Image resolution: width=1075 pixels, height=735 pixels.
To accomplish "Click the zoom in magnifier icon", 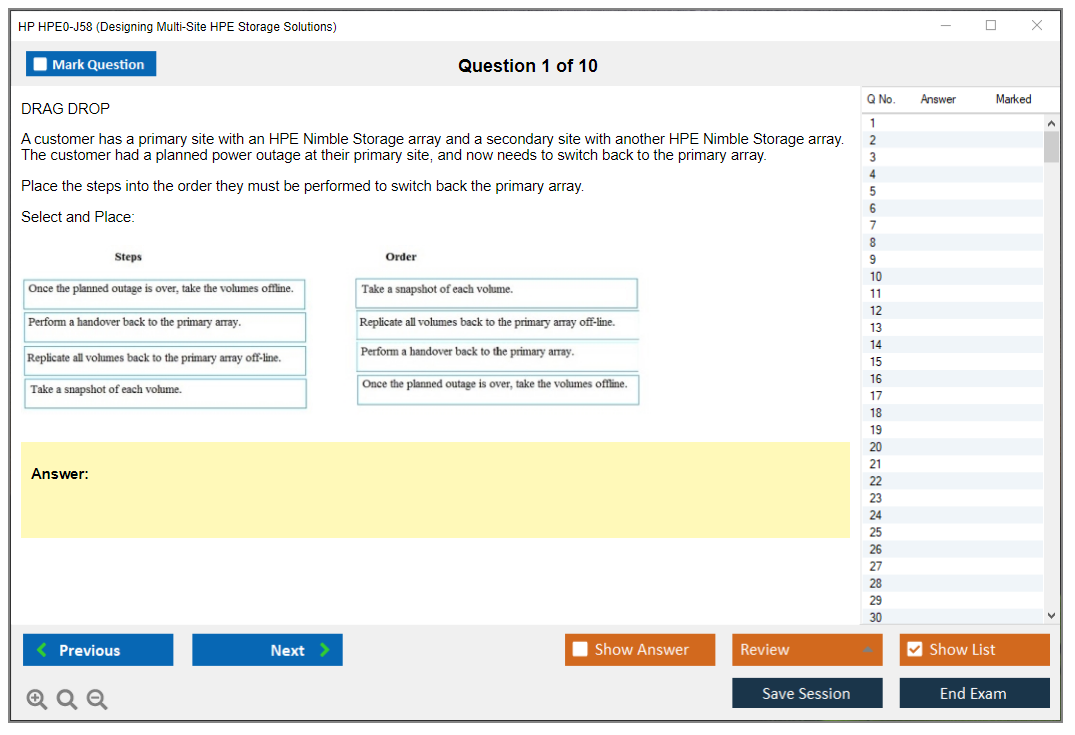I will pos(37,700).
